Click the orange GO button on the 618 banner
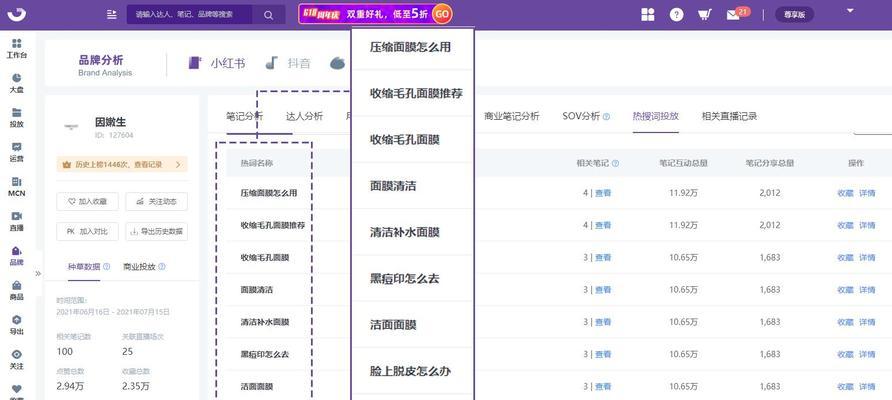 [x=442, y=14]
